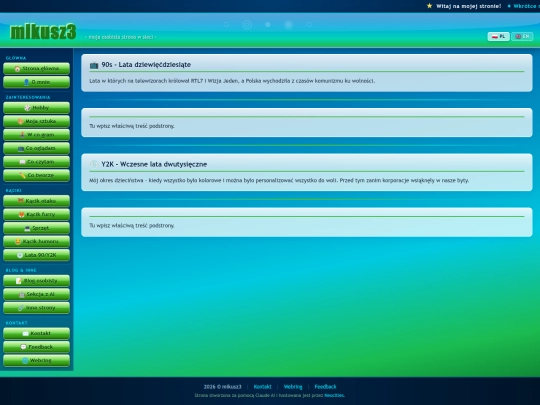Viewport: 540px width, 405px height.
Task: Switch language to Polish (PL)
Action: point(498,36)
